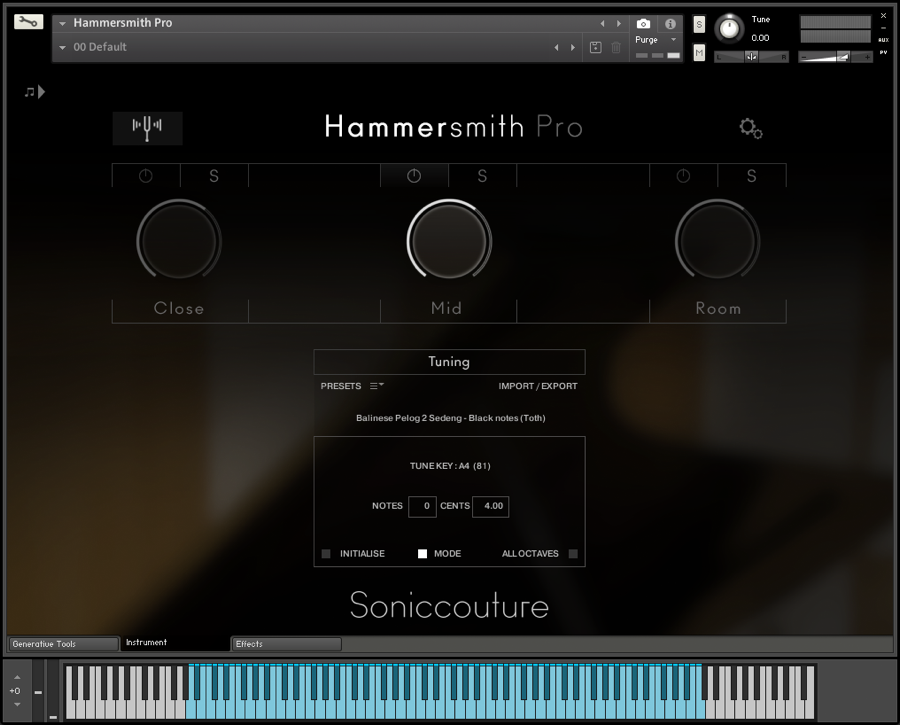Click the Tune 0.00 value
Image resolution: width=900 pixels, height=725 pixels.
(x=760, y=38)
